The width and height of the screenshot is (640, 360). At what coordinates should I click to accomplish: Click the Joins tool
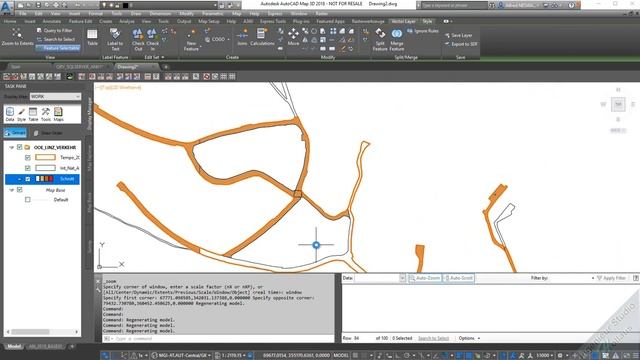[x=242, y=37]
